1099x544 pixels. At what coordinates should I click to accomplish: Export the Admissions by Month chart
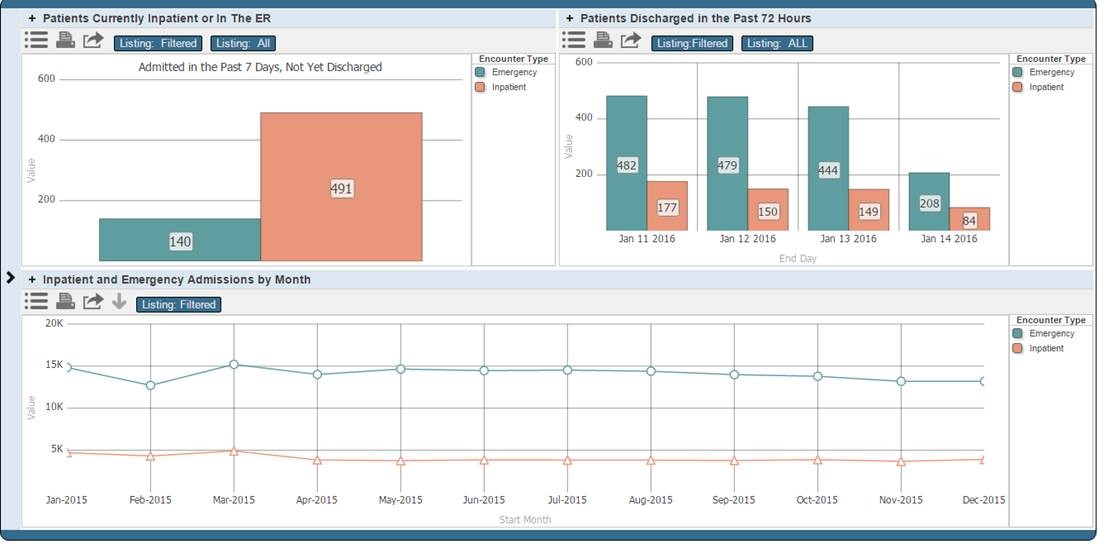(x=93, y=301)
